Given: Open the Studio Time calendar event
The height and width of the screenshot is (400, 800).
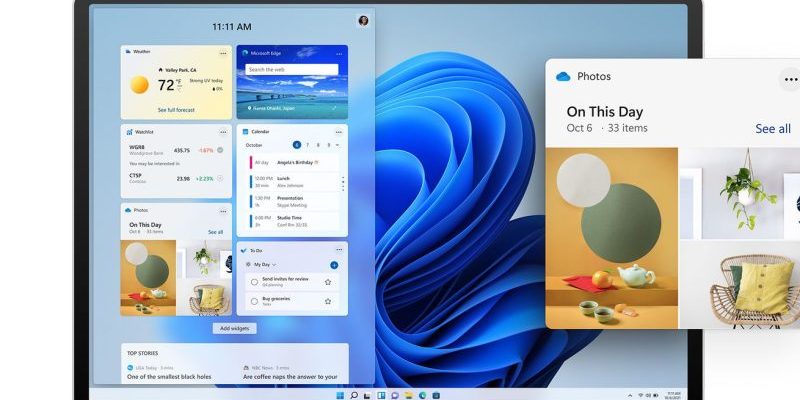Looking at the screenshot, I should pos(294,221).
